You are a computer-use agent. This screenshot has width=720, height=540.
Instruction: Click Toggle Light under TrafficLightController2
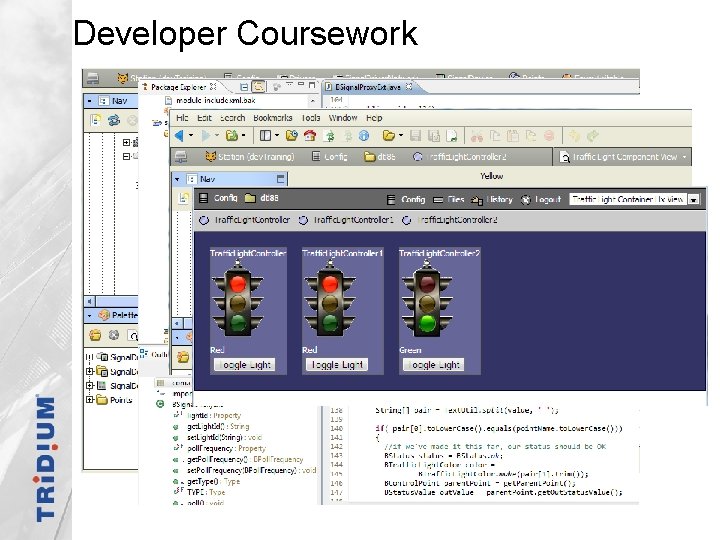pos(433,365)
